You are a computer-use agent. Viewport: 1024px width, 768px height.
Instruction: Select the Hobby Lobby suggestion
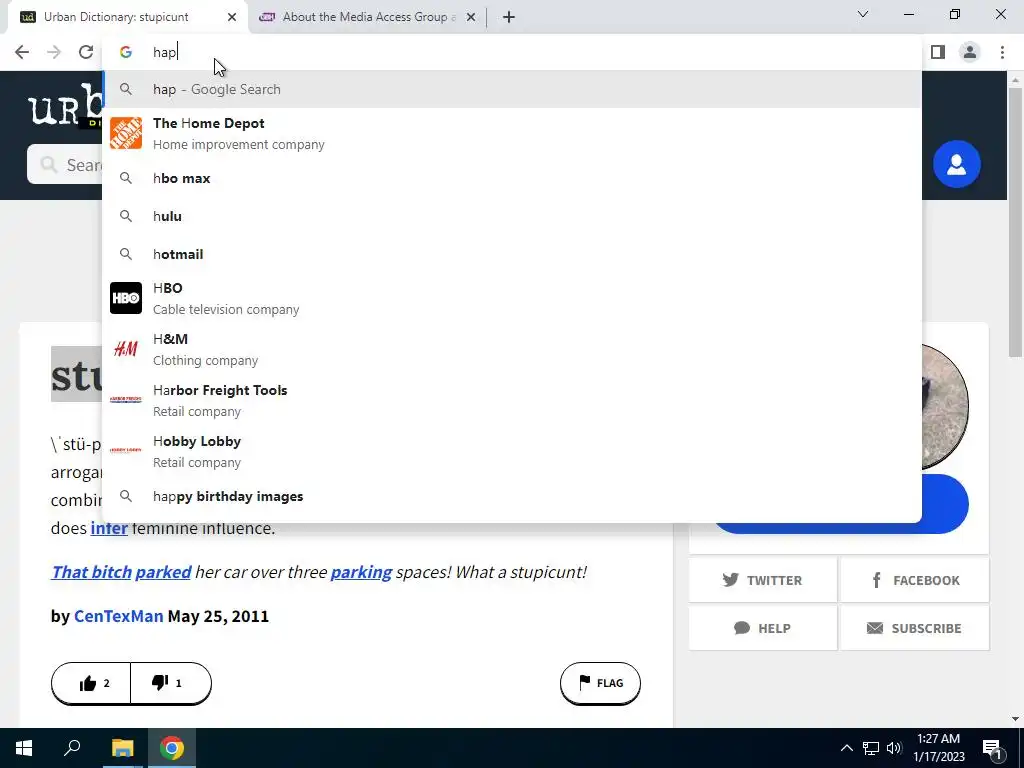[x=512, y=451]
